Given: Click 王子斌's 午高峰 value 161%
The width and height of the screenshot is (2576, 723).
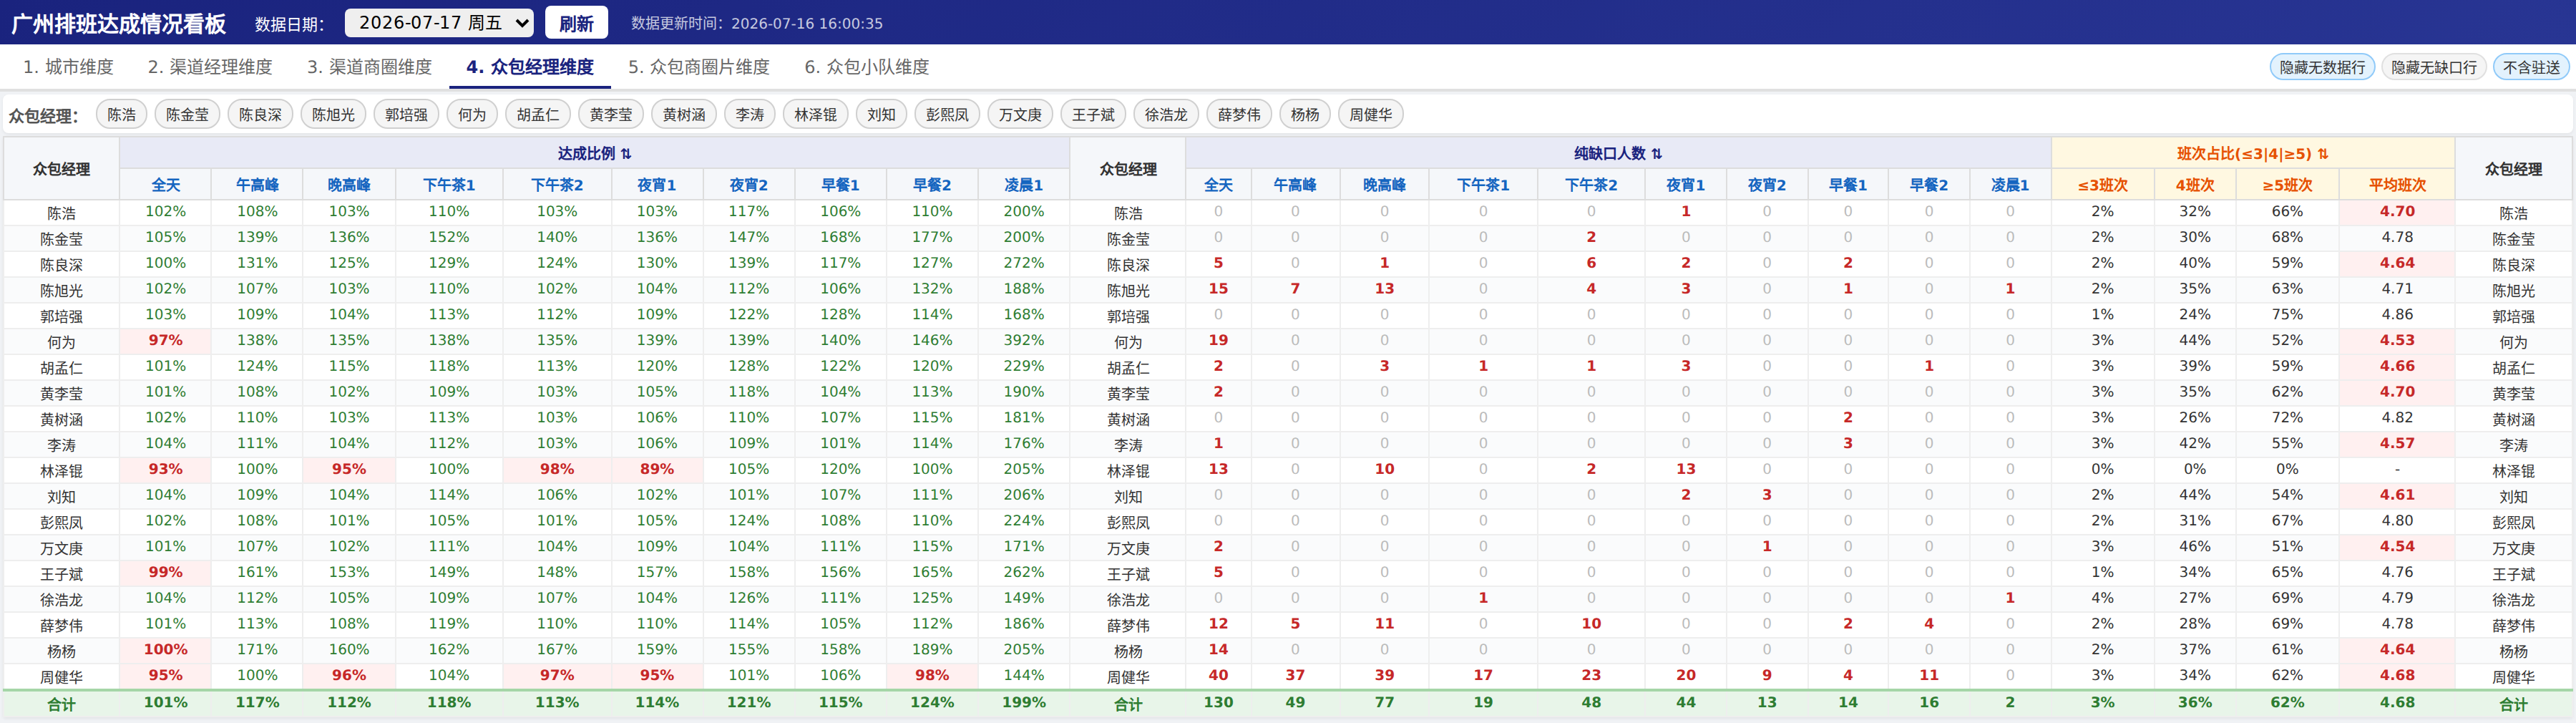Looking at the screenshot, I should [258, 572].
